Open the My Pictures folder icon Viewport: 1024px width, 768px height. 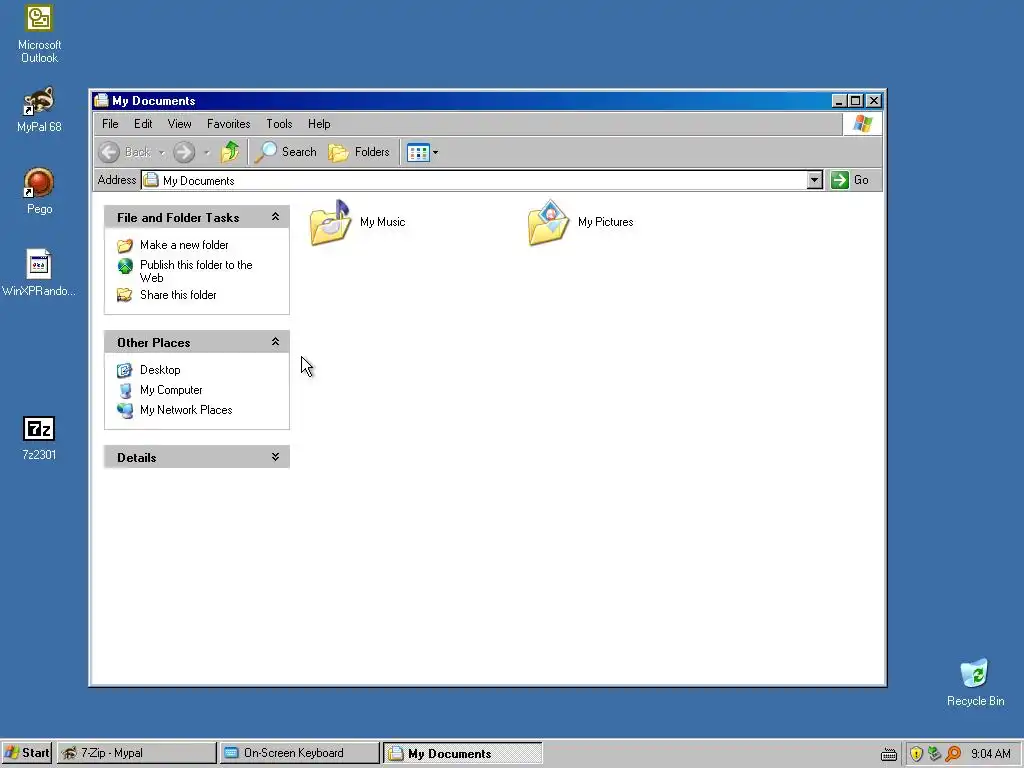(549, 223)
